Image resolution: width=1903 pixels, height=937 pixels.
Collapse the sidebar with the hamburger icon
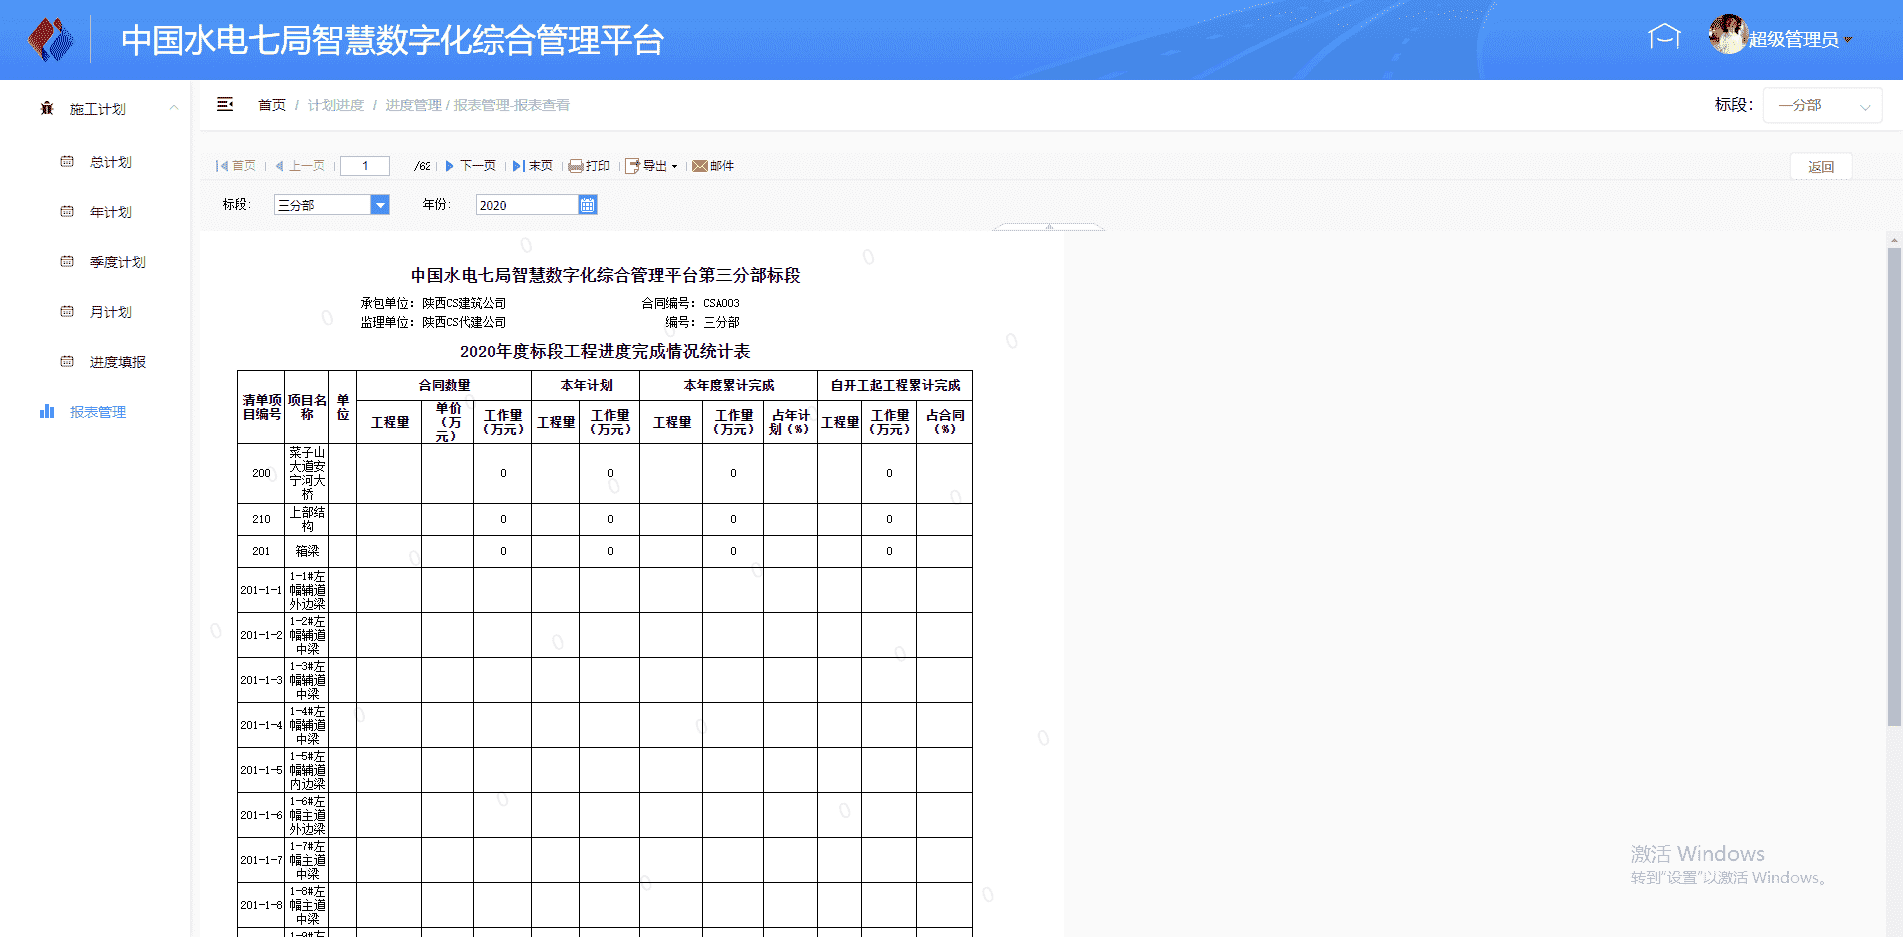pyautogui.click(x=225, y=105)
